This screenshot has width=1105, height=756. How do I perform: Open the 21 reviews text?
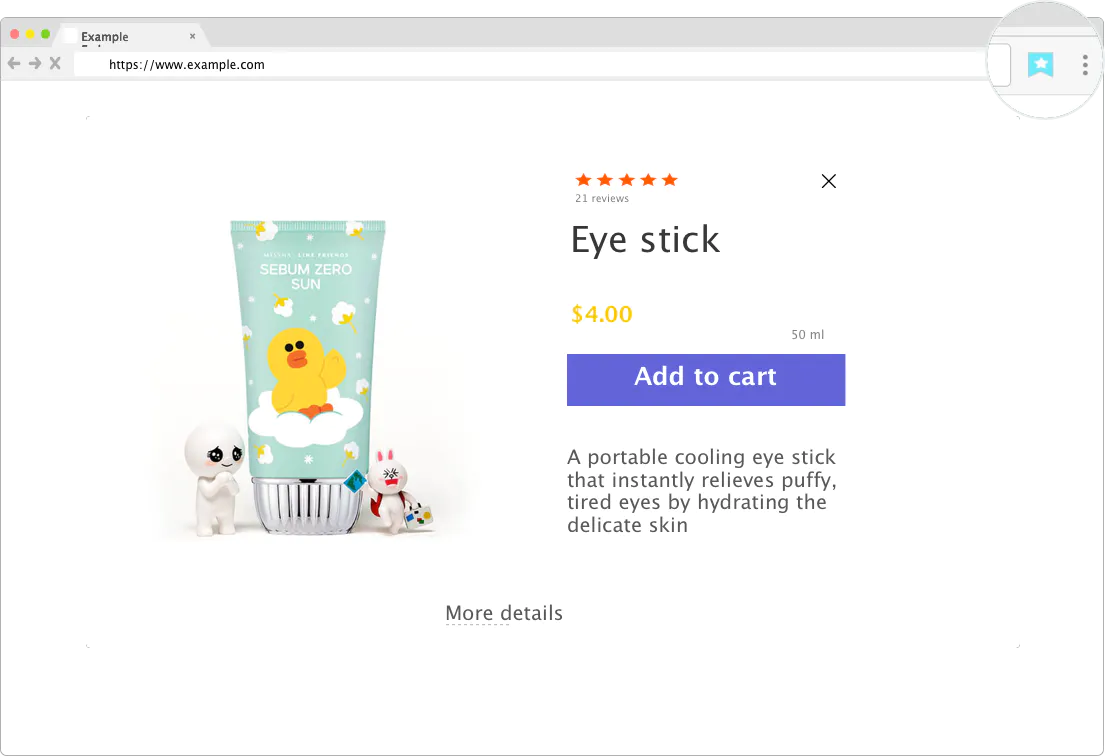point(602,199)
